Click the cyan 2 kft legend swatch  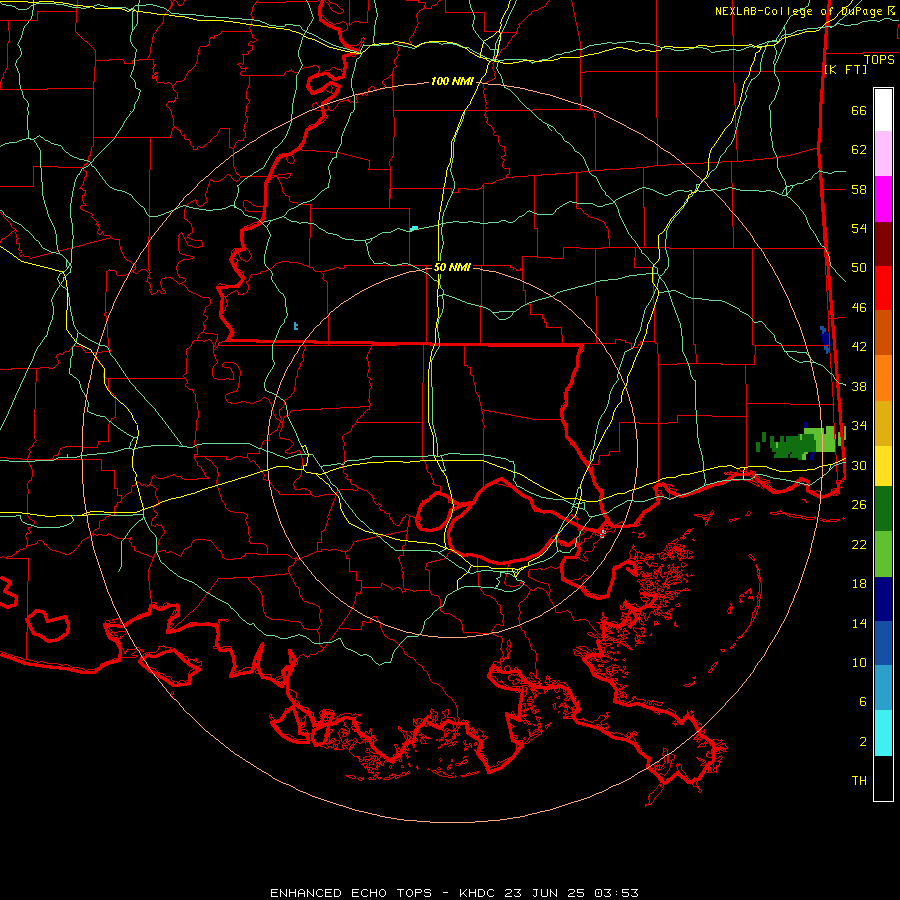point(883,733)
